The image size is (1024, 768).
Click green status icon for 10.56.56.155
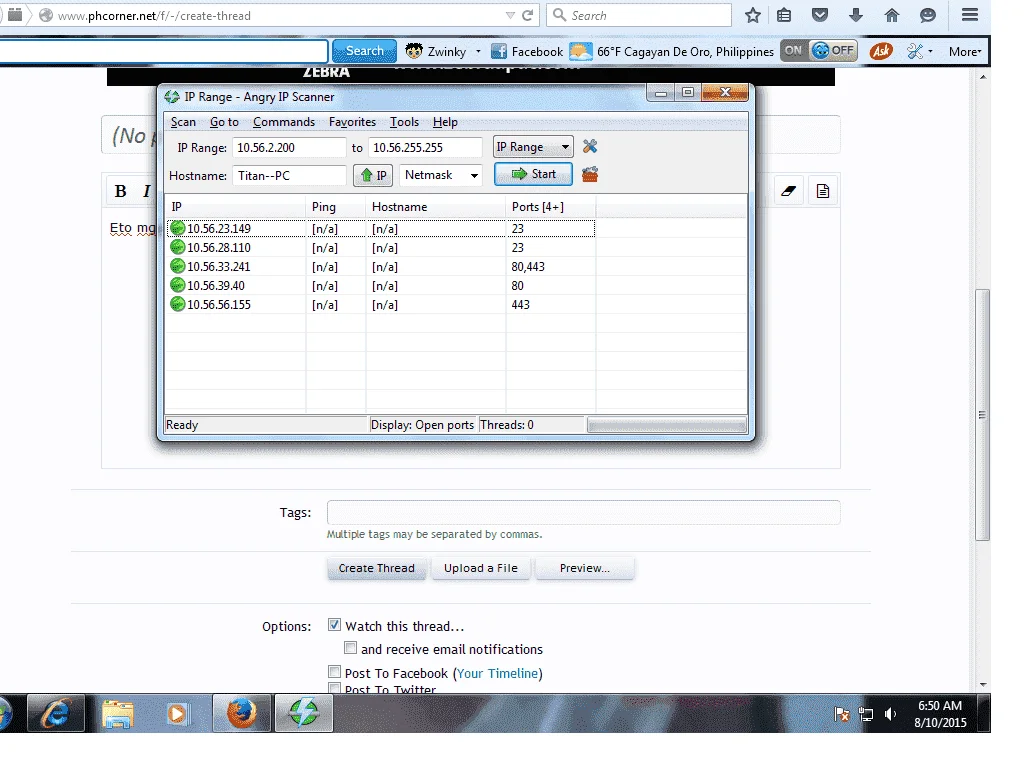(x=178, y=304)
